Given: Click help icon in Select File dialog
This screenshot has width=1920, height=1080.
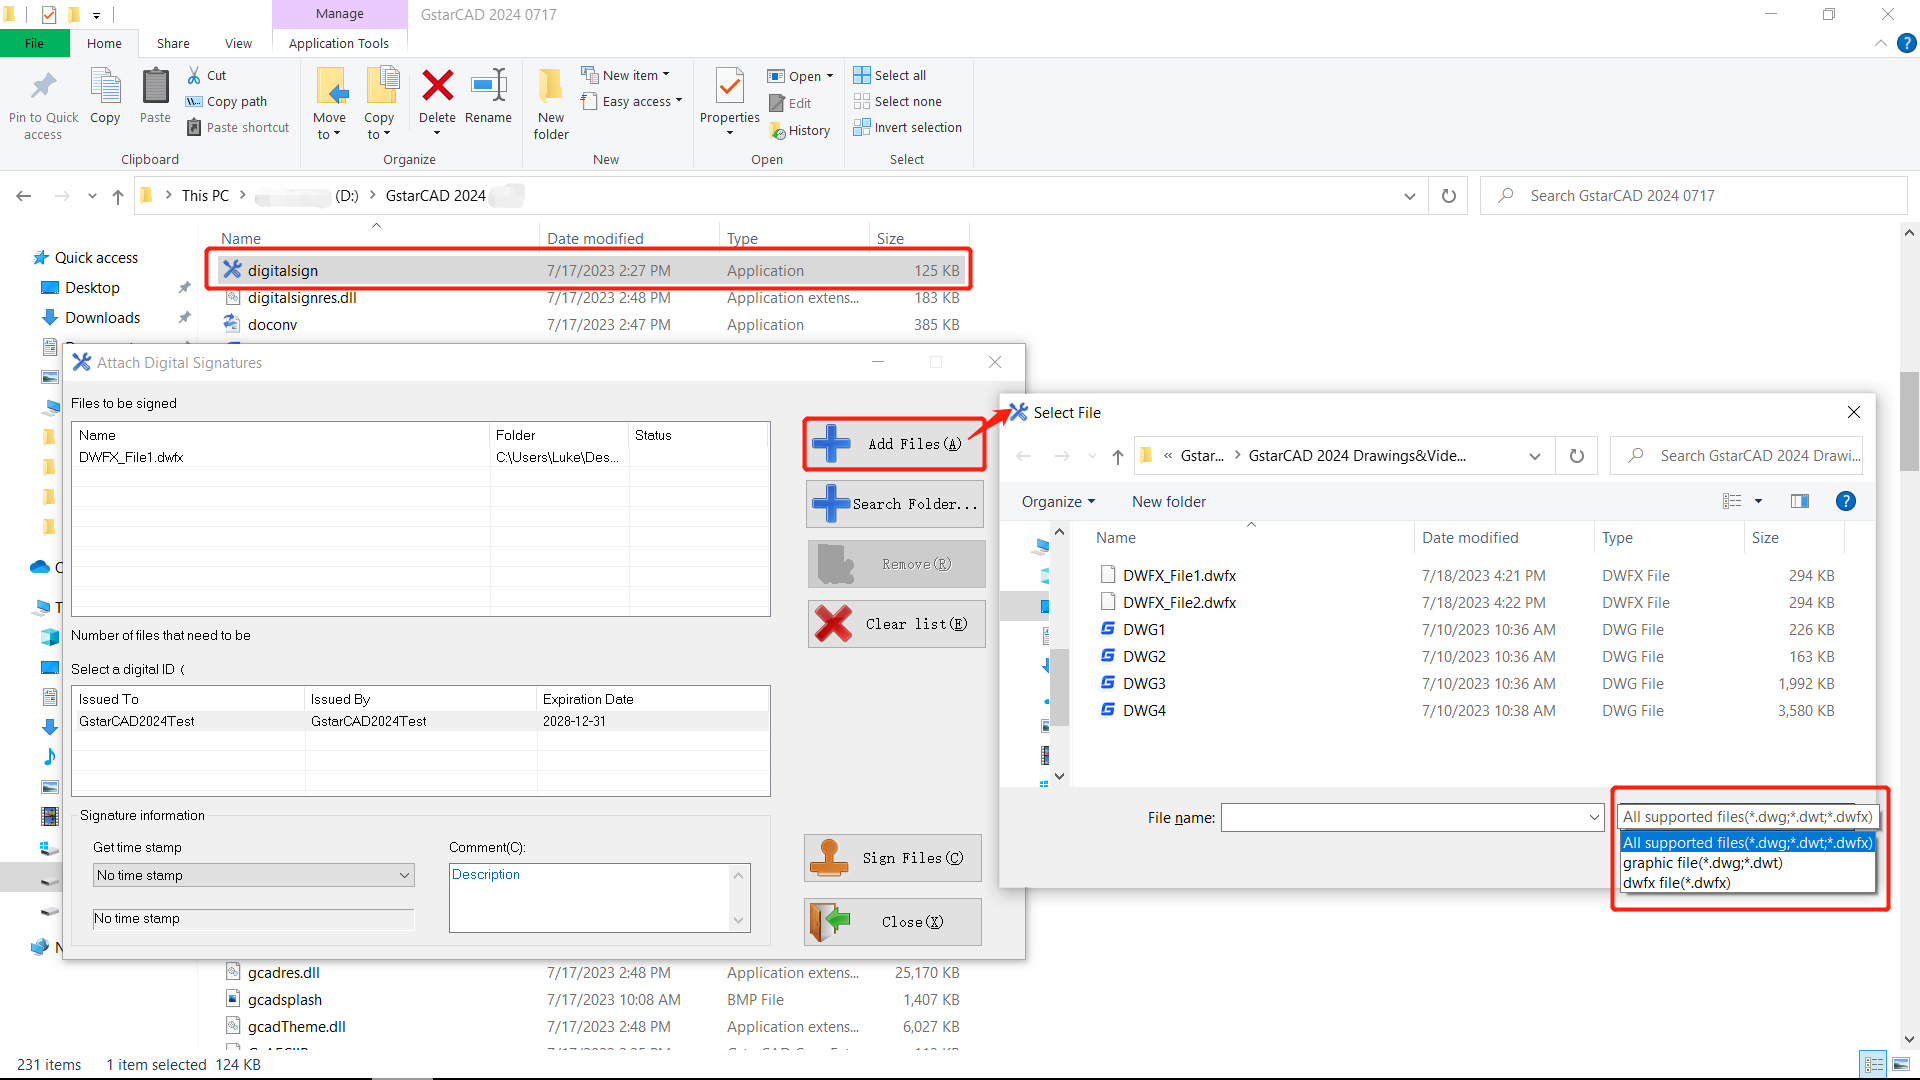Looking at the screenshot, I should tap(1846, 501).
